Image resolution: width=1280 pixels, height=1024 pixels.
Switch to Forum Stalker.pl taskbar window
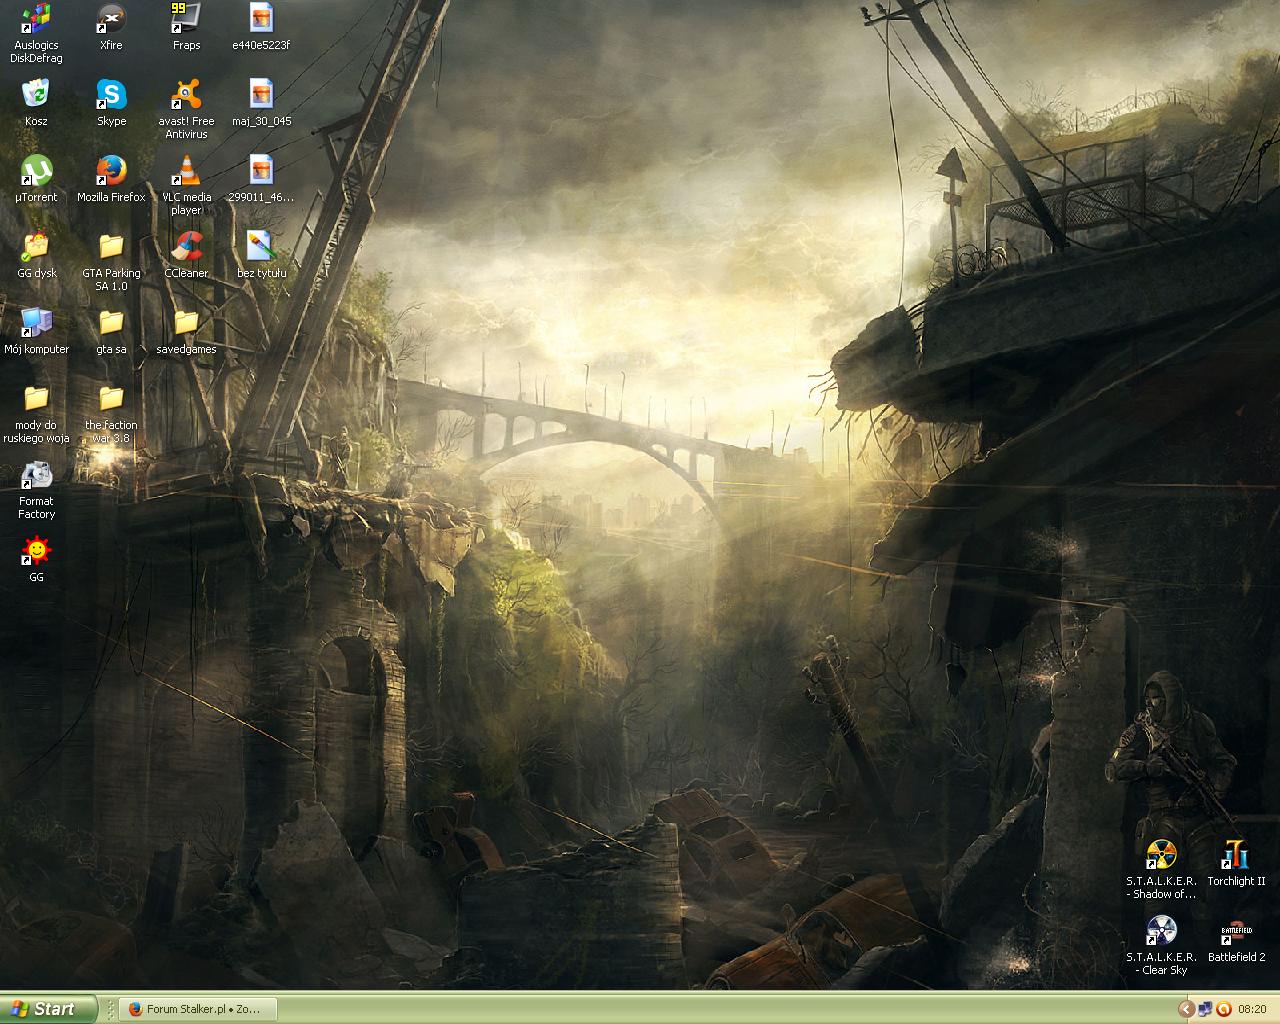point(197,1009)
